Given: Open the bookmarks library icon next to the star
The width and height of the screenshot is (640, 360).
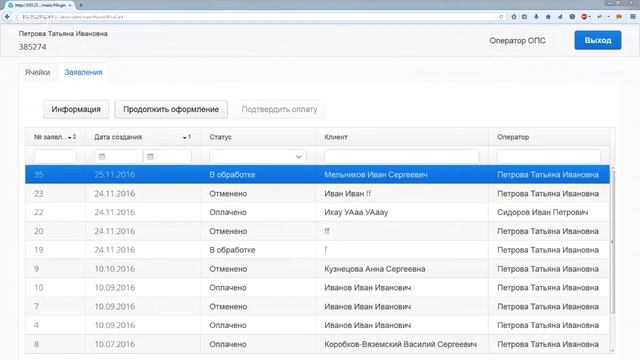Looking at the screenshot, I should pyautogui.click(x=524, y=17).
